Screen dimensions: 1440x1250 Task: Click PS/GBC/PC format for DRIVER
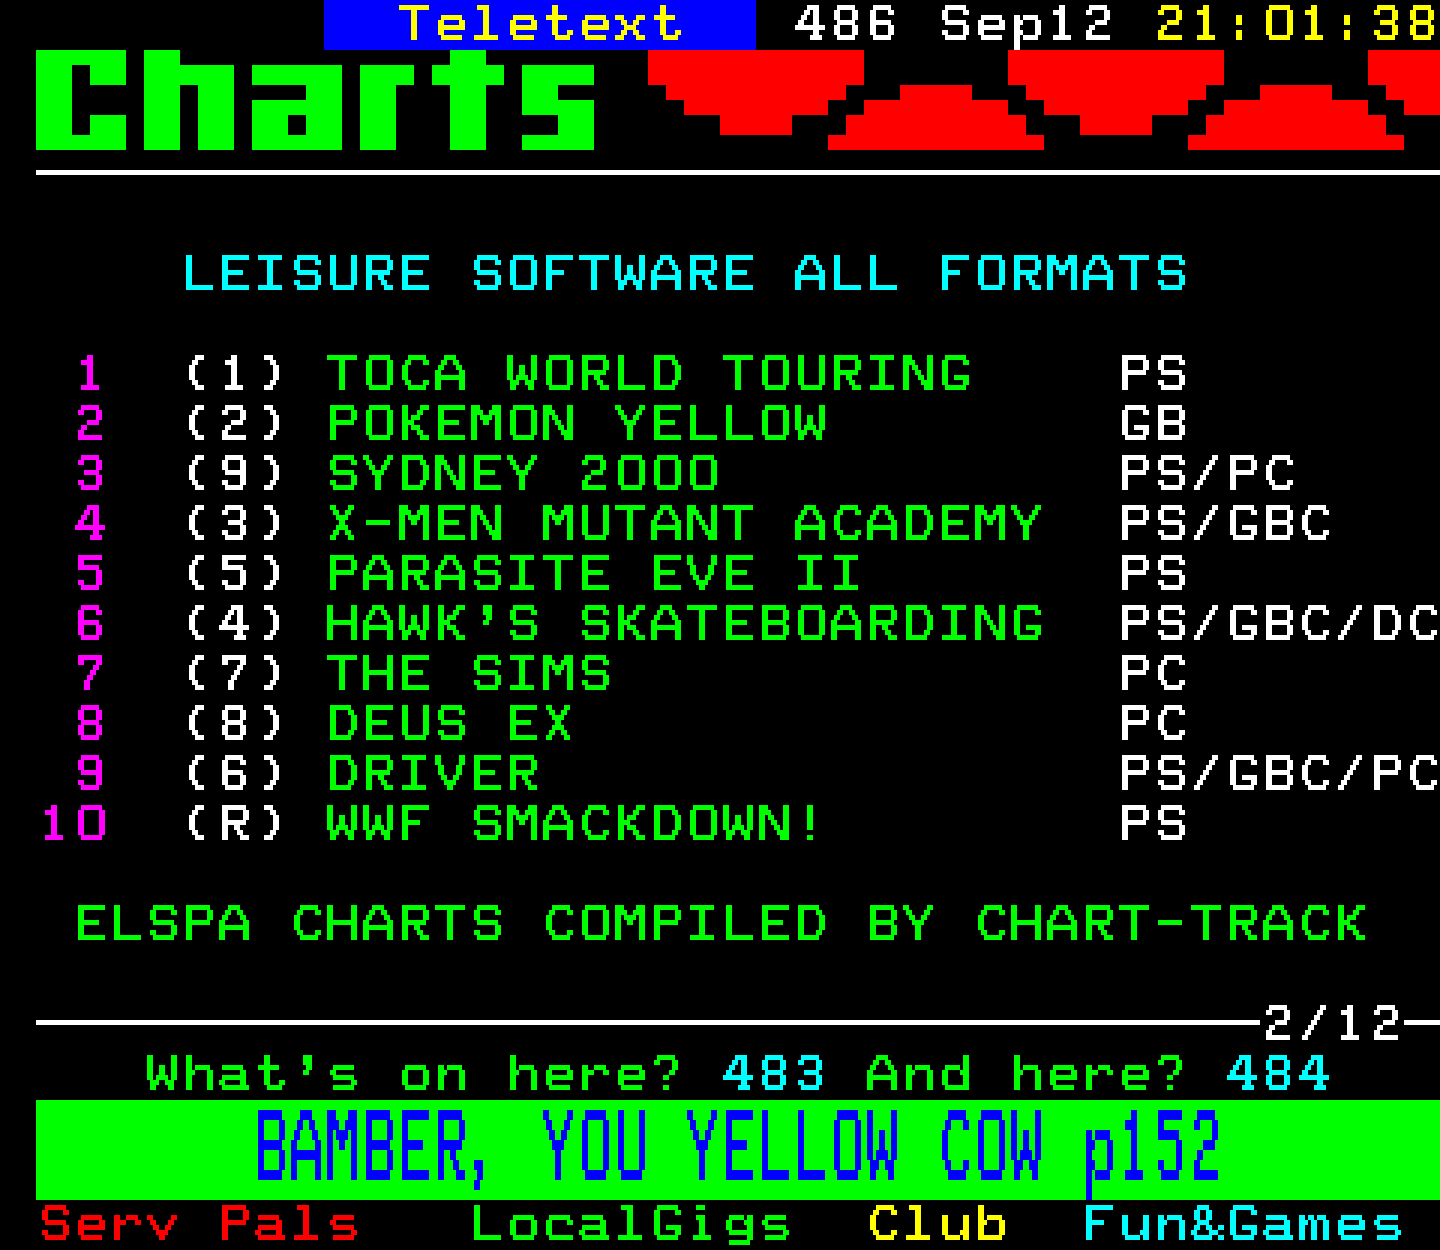[1279, 774]
